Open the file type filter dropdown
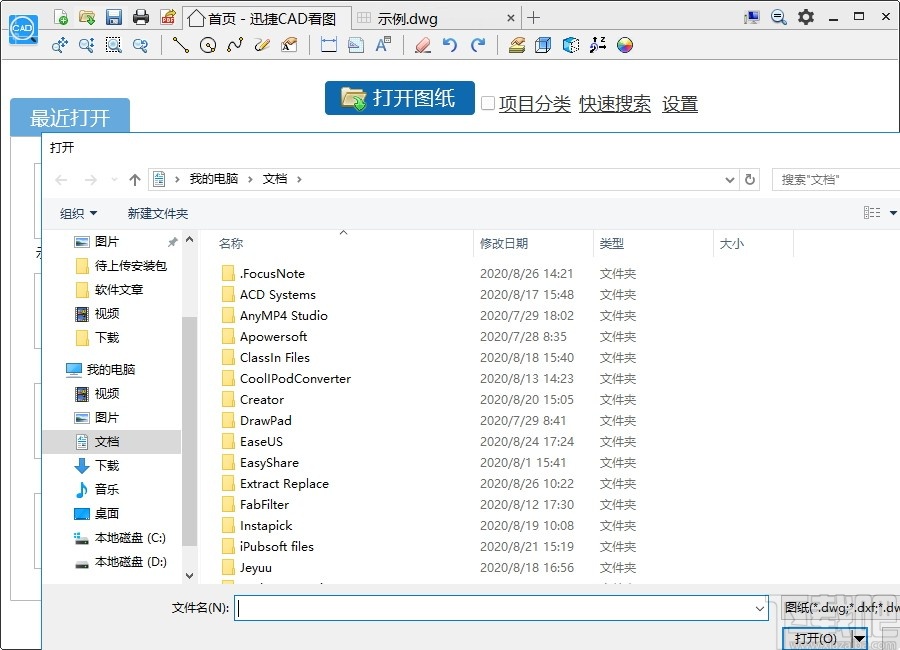Viewport: 900px width, 650px height. coord(842,608)
